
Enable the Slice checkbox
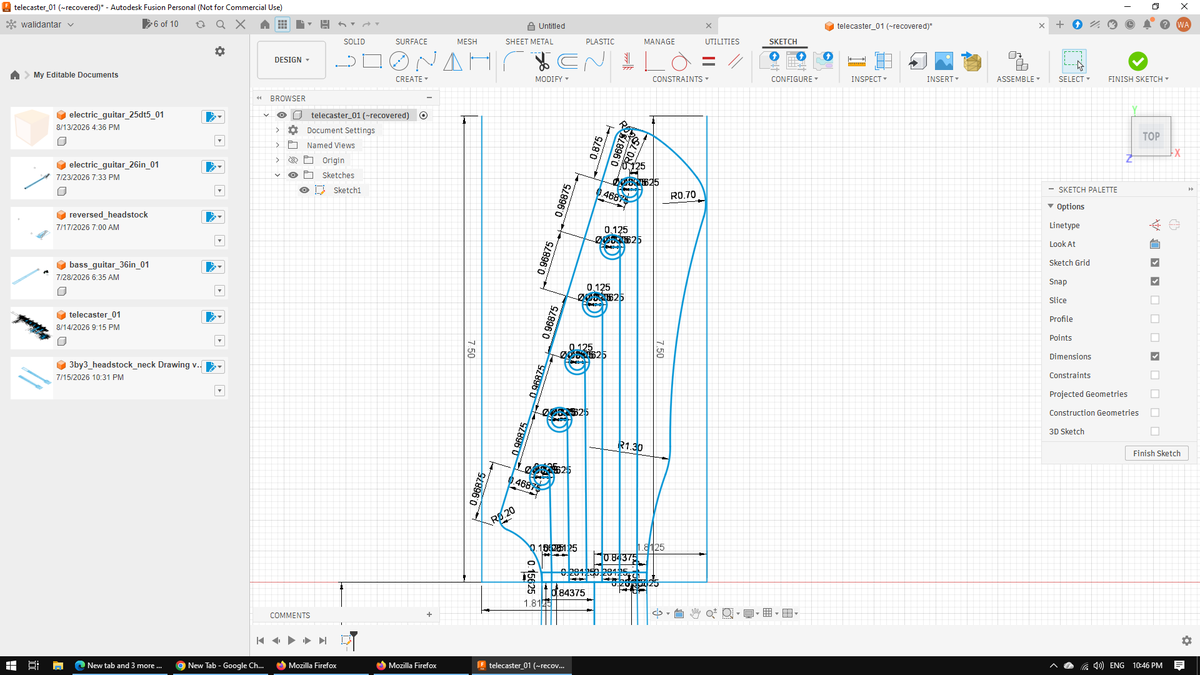click(1155, 300)
